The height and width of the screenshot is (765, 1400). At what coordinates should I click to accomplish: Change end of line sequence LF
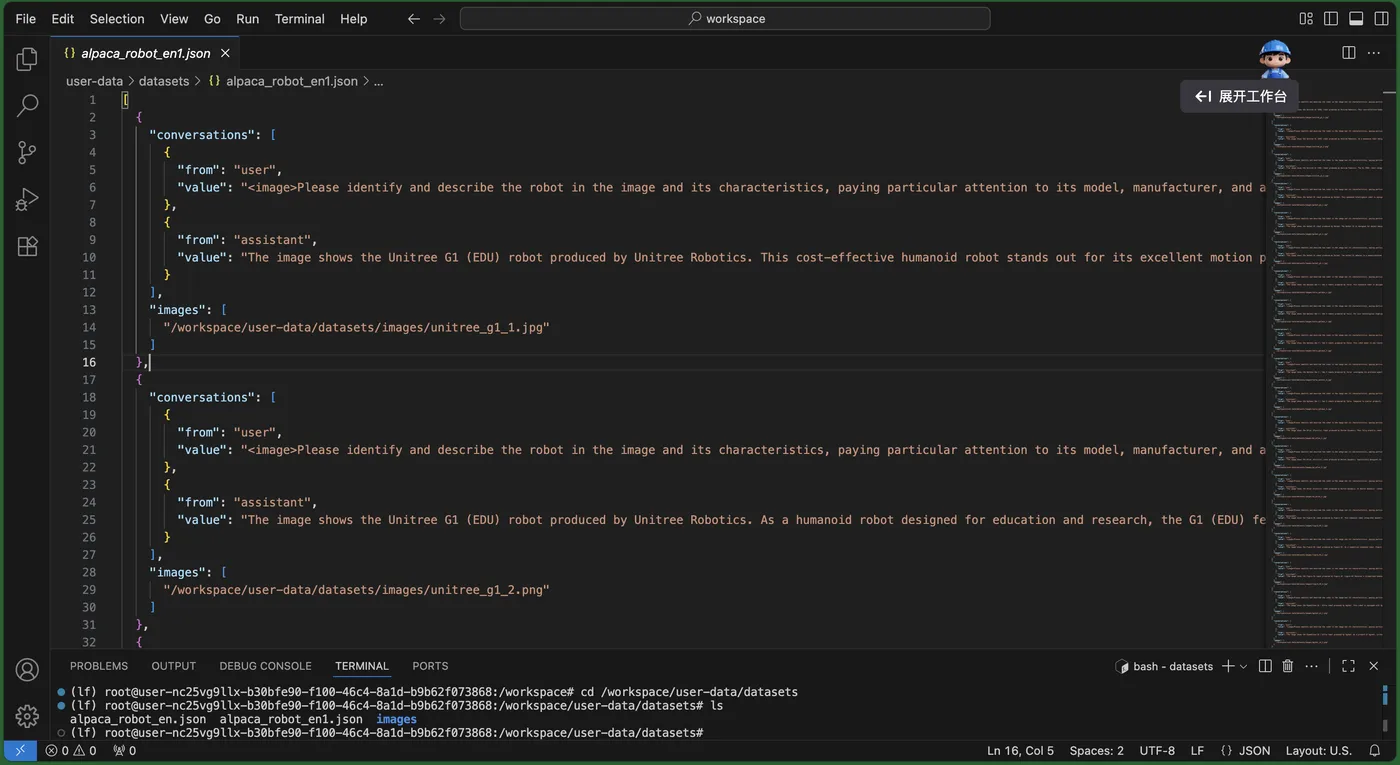1197,751
